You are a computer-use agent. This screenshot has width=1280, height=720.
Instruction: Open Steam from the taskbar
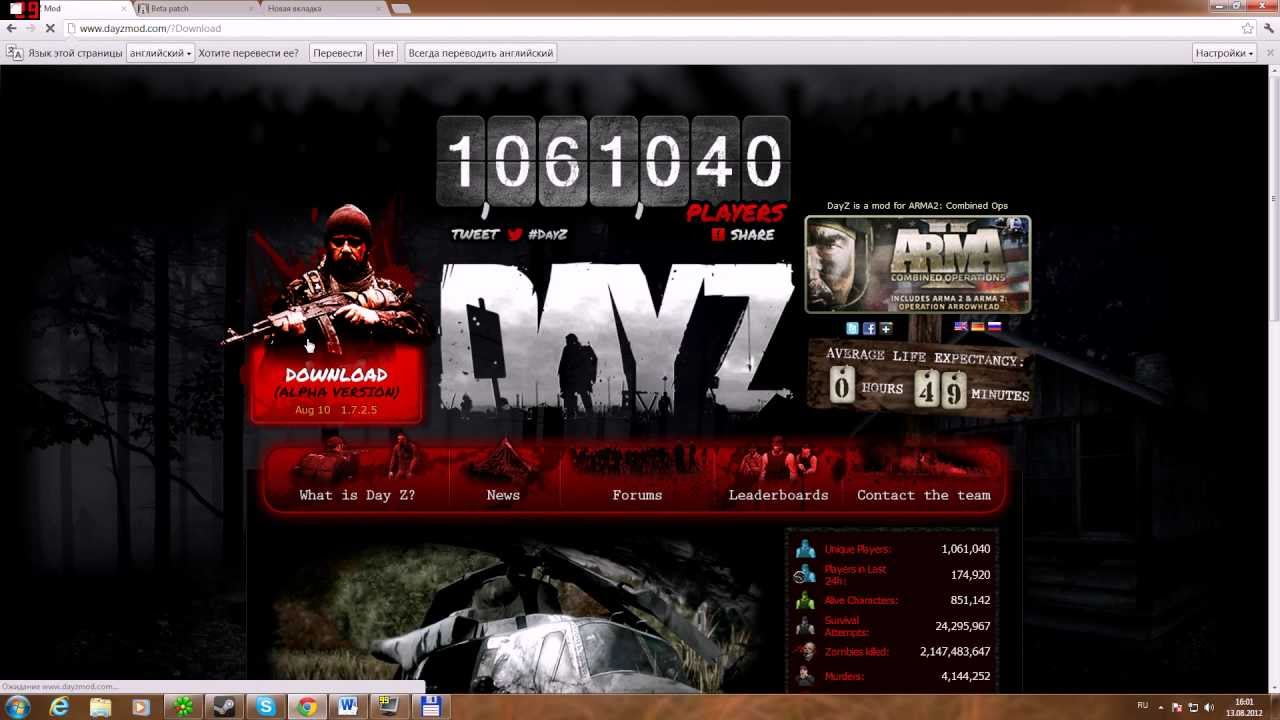tap(224, 706)
